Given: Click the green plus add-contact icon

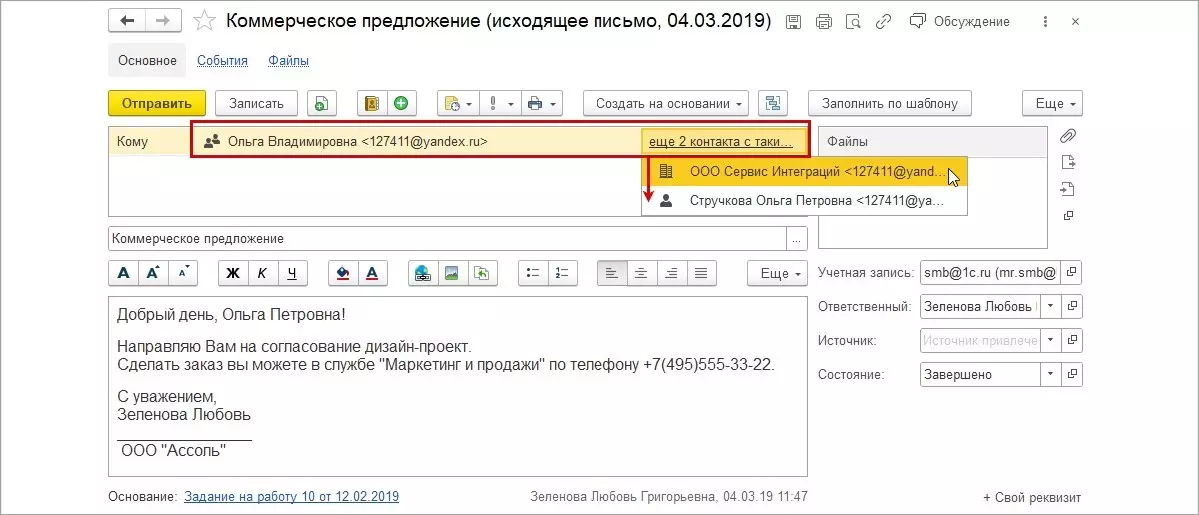Looking at the screenshot, I should tap(401, 103).
